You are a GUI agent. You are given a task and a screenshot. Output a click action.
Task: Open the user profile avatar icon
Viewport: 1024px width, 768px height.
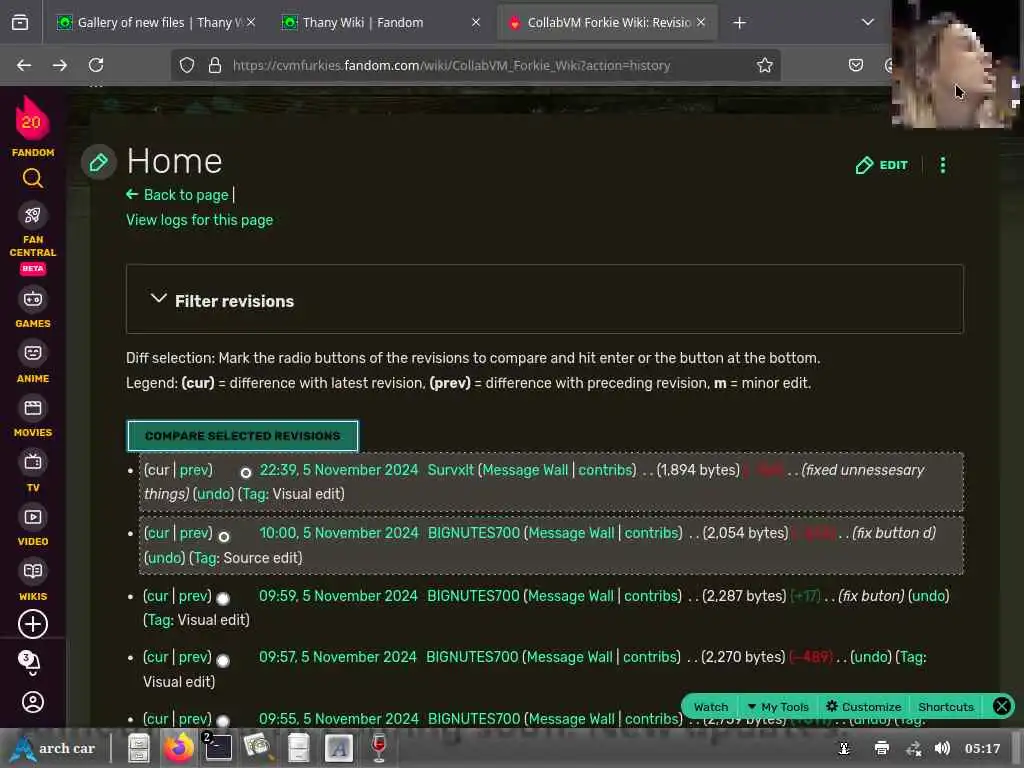33,702
